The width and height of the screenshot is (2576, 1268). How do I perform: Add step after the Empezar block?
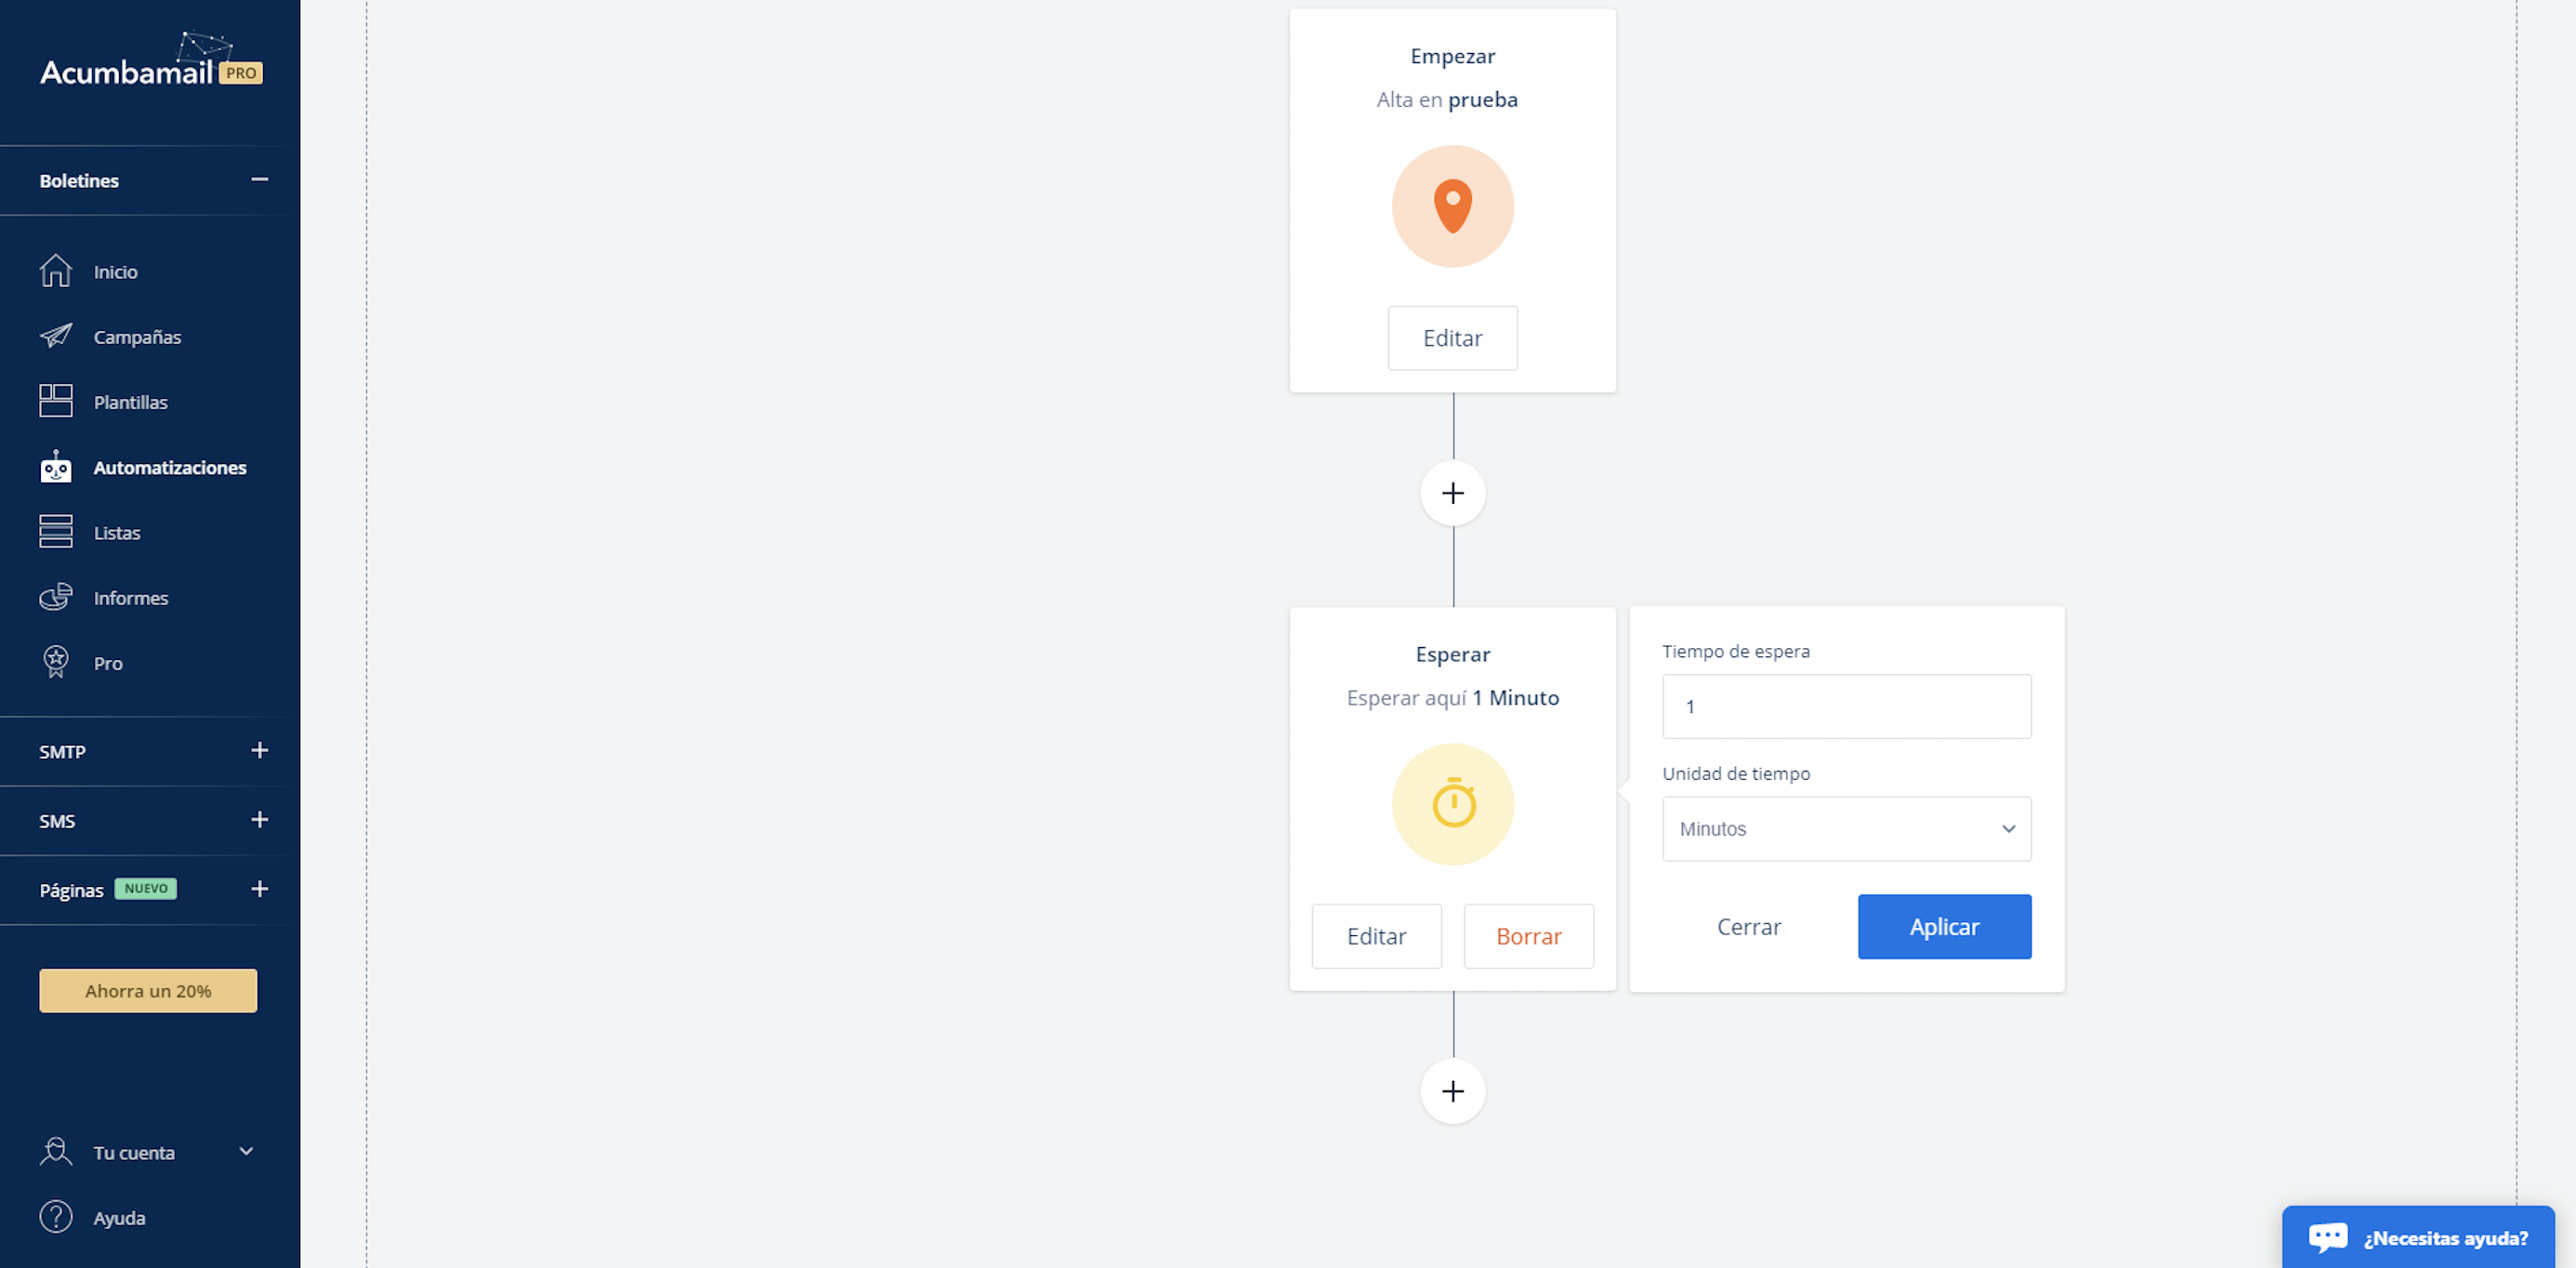click(1452, 493)
